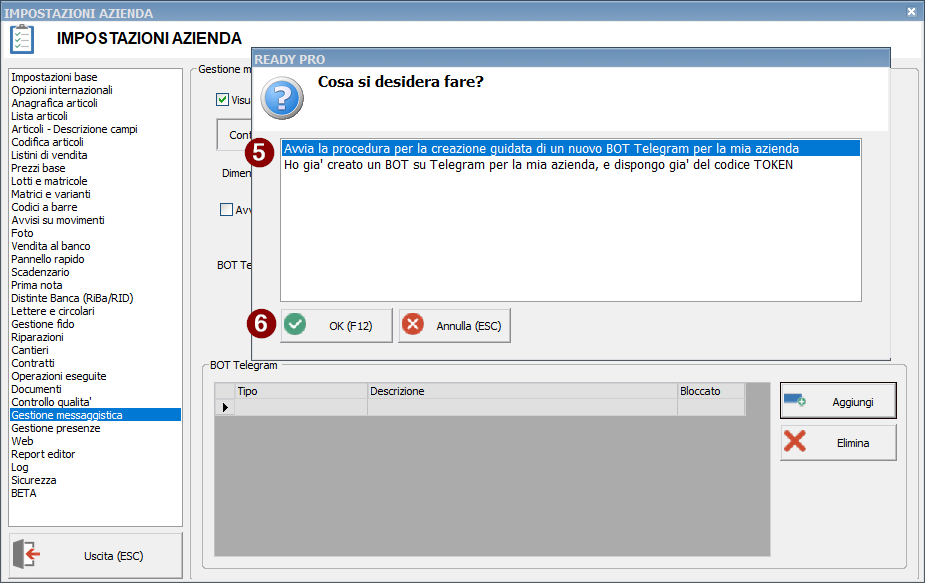
Task: Close the Impostazioni Azienda window
Action: pos(911,12)
